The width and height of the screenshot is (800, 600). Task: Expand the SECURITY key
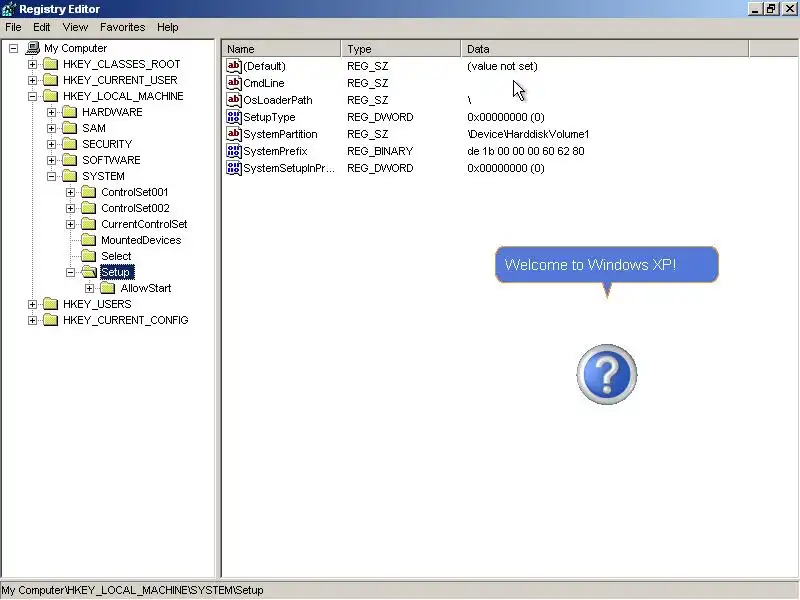(x=52, y=144)
